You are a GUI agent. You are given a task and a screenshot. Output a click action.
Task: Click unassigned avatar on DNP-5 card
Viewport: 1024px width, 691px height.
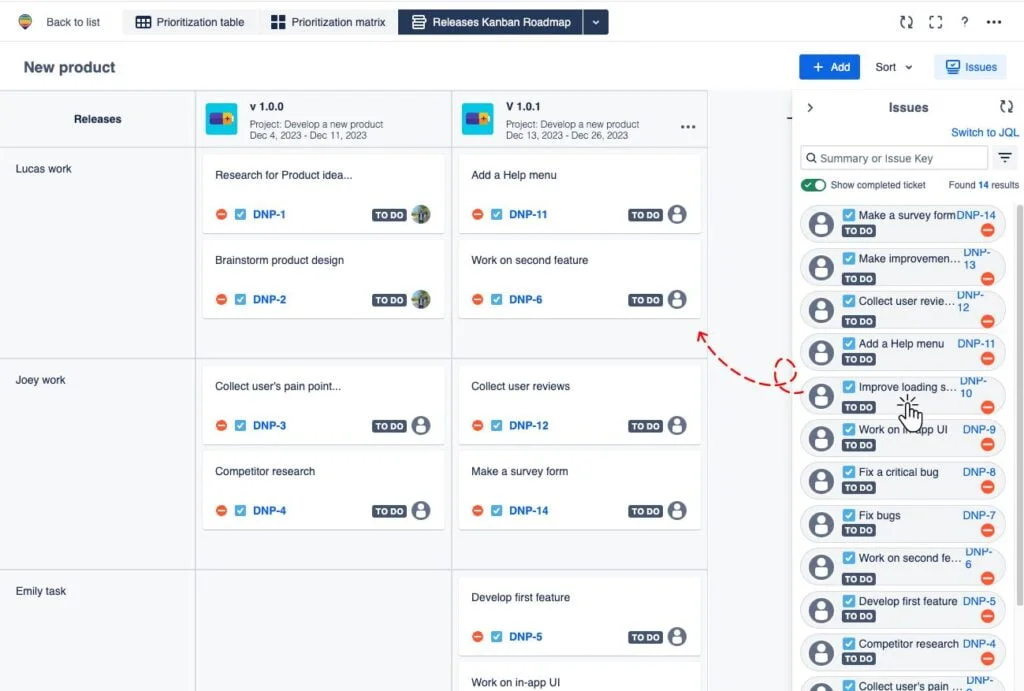[x=677, y=636]
